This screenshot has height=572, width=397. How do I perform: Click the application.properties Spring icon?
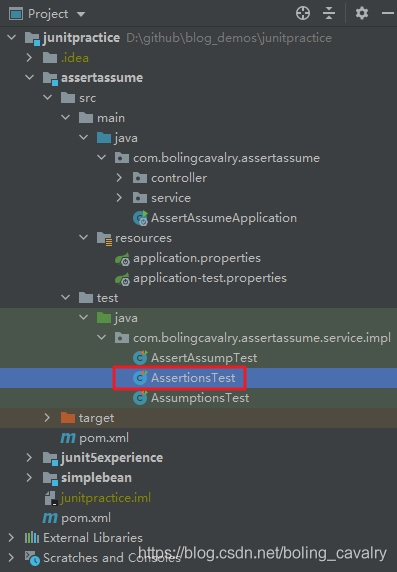(122, 259)
